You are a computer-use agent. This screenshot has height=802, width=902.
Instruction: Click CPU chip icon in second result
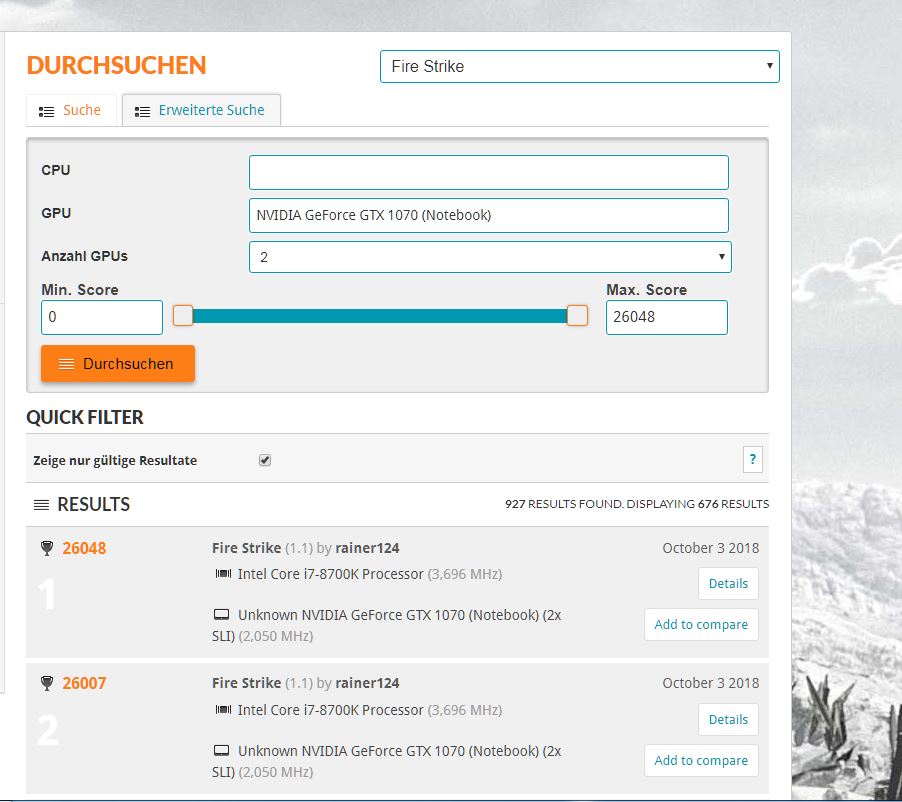click(223, 709)
